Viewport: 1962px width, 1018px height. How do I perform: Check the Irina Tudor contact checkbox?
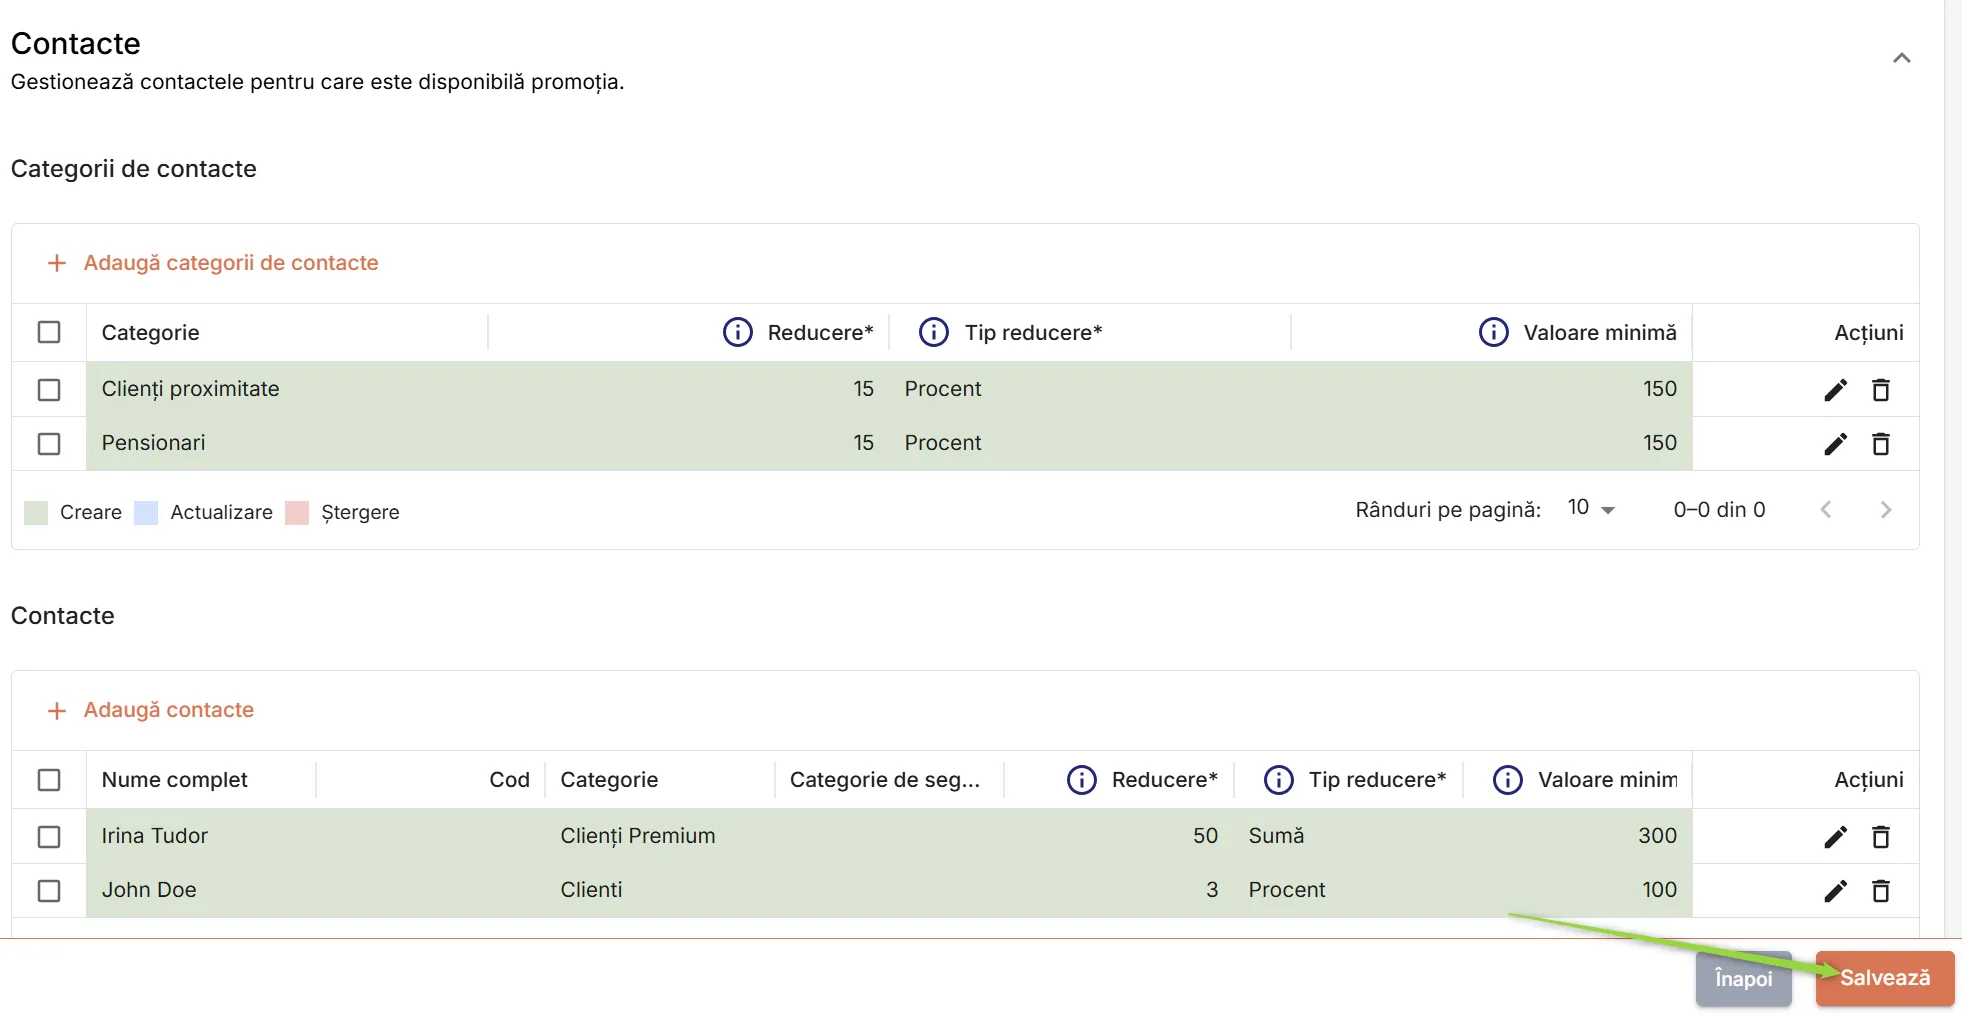click(x=49, y=836)
